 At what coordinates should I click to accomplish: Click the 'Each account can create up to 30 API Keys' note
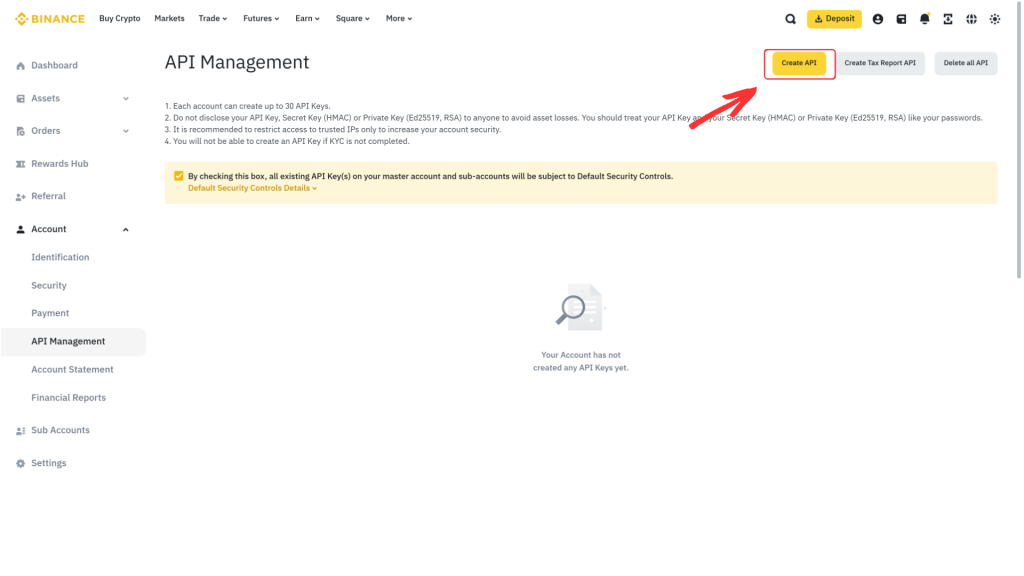(x=248, y=106)
